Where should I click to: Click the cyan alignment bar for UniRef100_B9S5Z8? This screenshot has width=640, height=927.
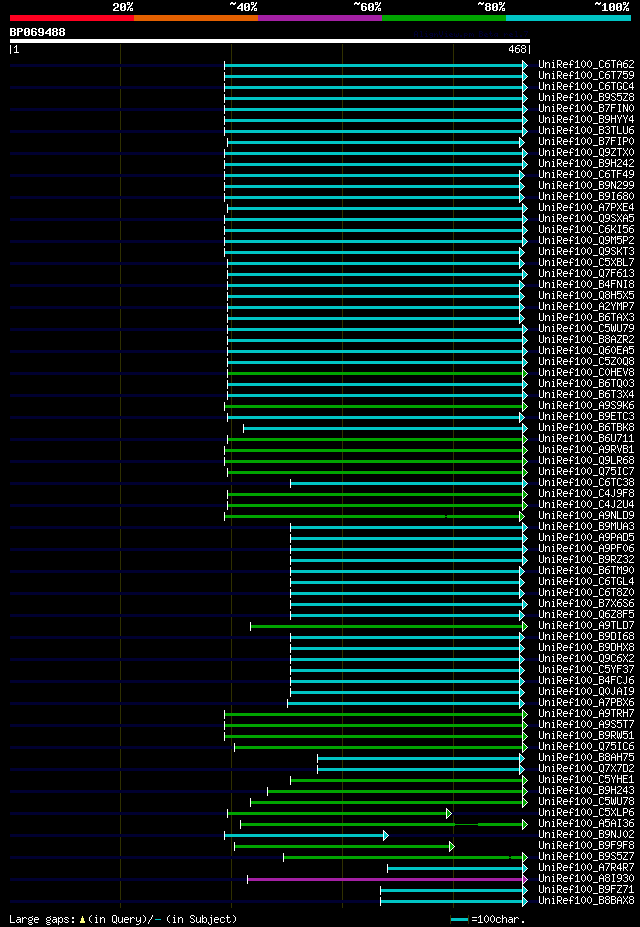(376, 98)
